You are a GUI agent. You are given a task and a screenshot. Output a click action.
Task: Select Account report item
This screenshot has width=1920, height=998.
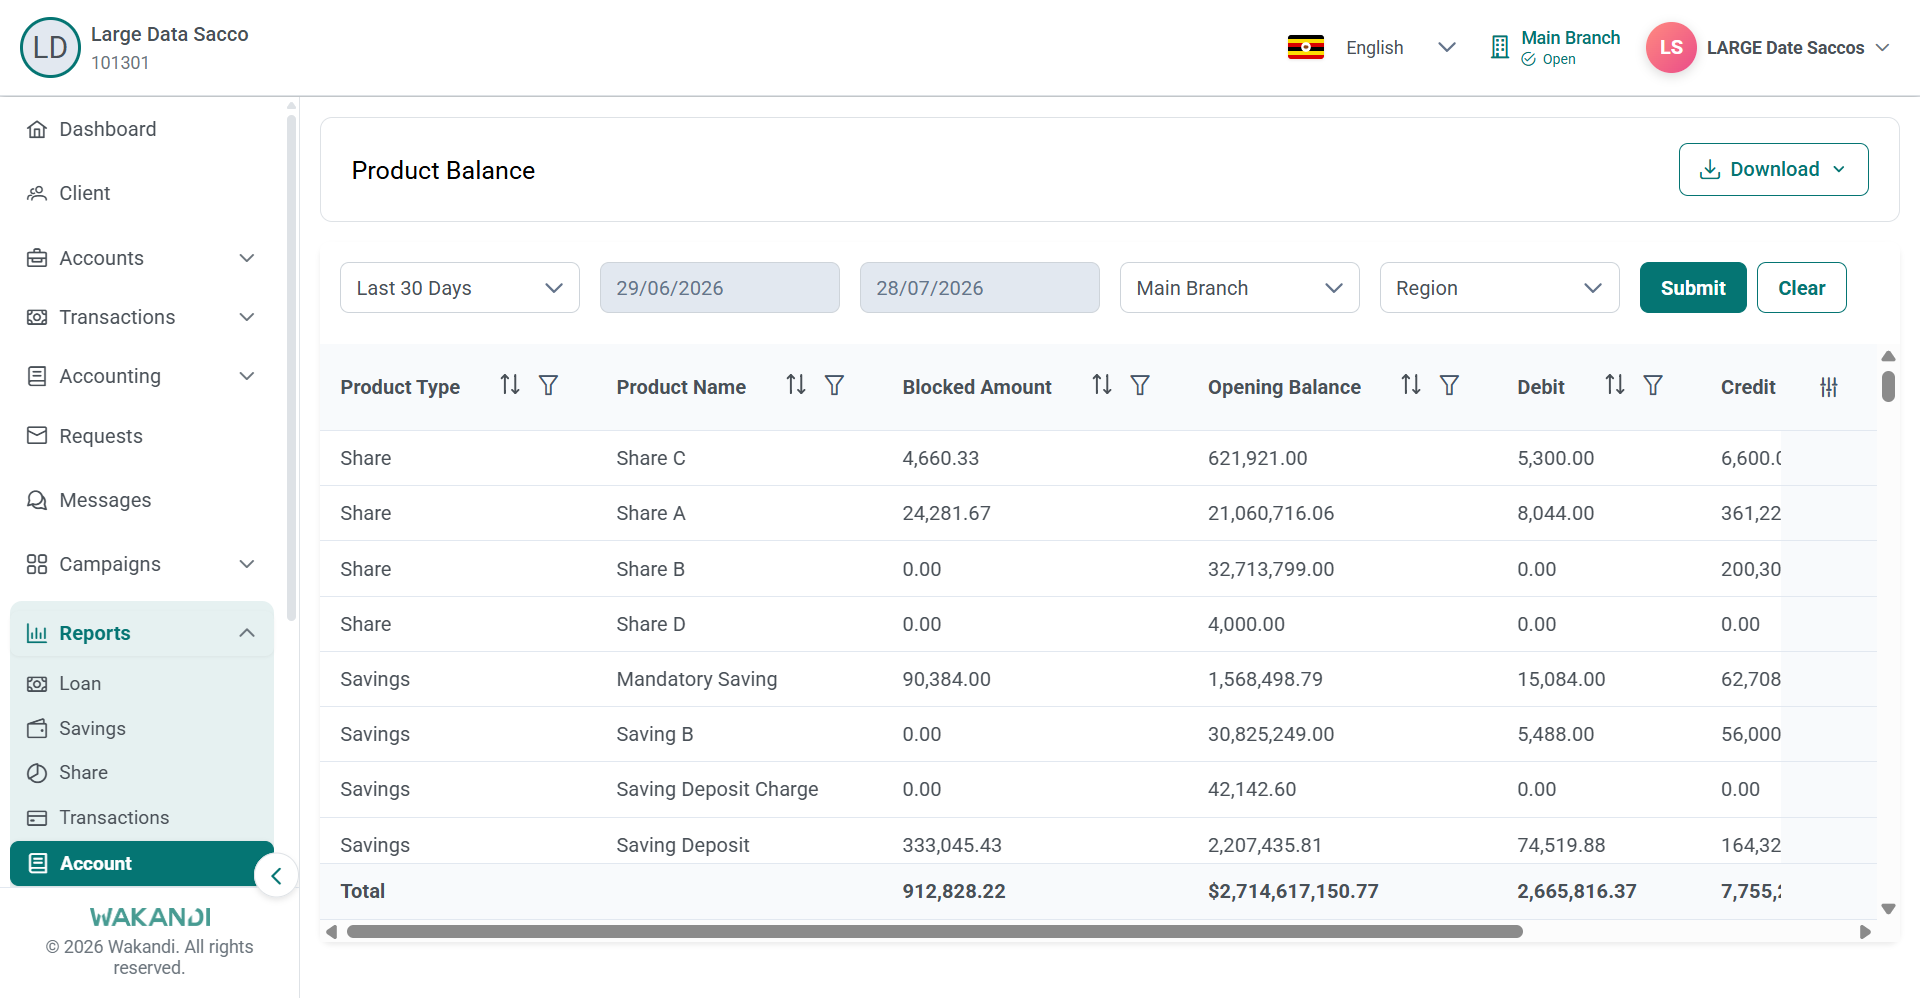coord(142,863)
